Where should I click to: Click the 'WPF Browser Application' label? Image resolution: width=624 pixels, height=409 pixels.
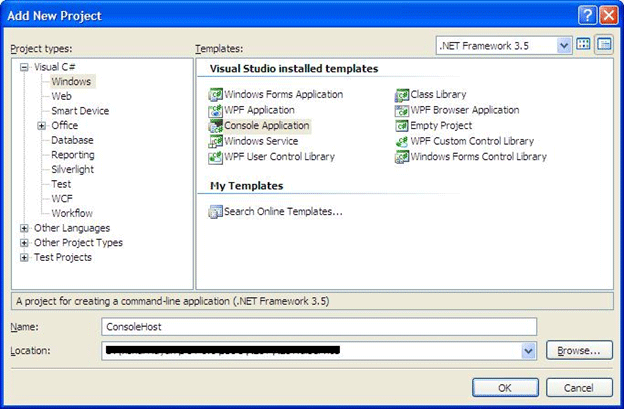(x=465, y=110)
